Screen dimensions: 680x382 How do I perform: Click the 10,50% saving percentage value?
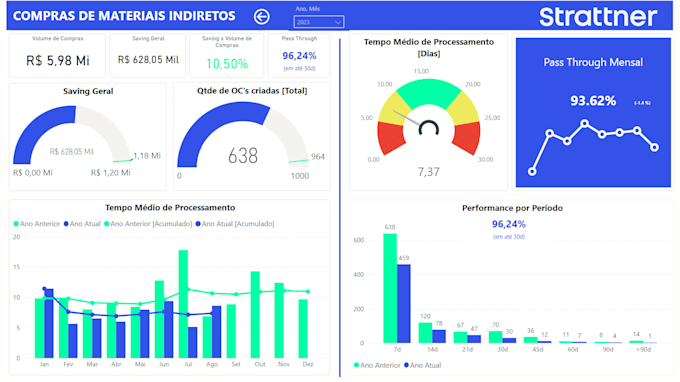[x=227, y=64]
